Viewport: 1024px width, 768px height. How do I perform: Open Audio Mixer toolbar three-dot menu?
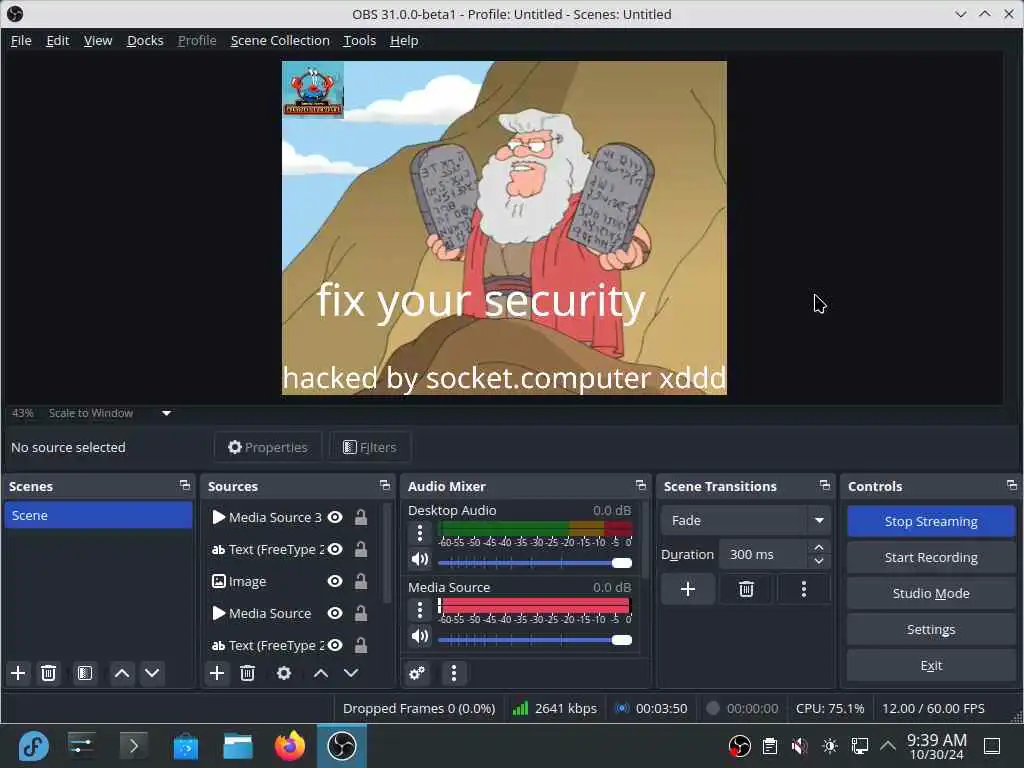[454, 673]
